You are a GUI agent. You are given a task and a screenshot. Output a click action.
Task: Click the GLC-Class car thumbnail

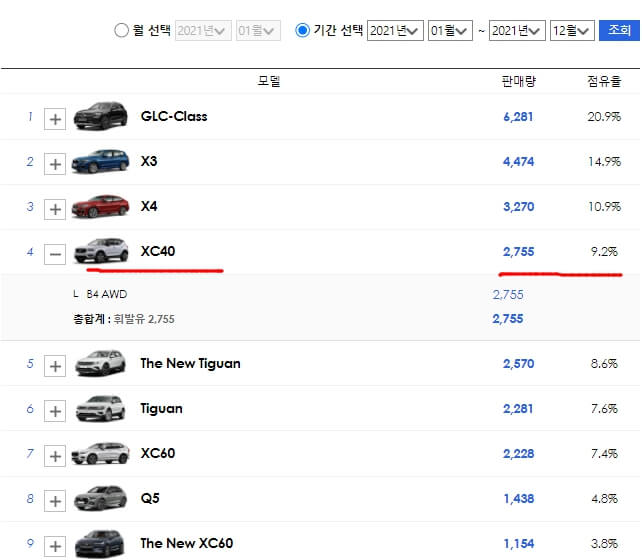[x=100, y=115]
